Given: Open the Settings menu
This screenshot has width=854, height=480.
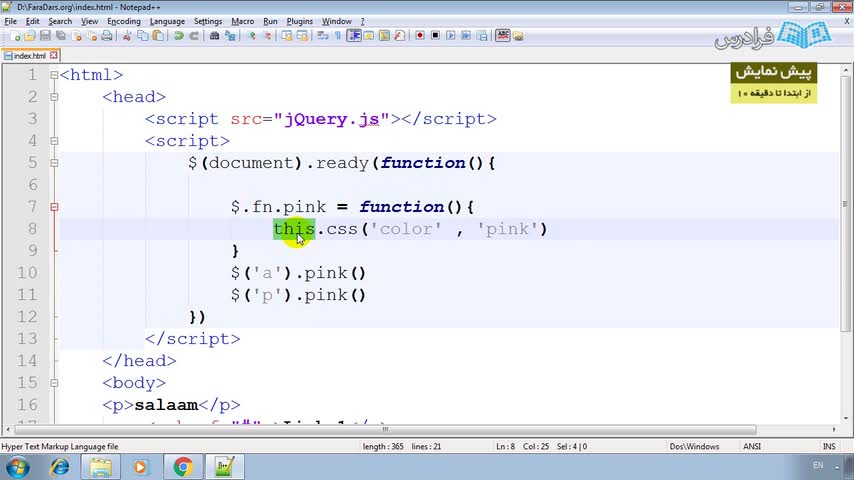Looking at the screenshot, I should coord(208,21).
